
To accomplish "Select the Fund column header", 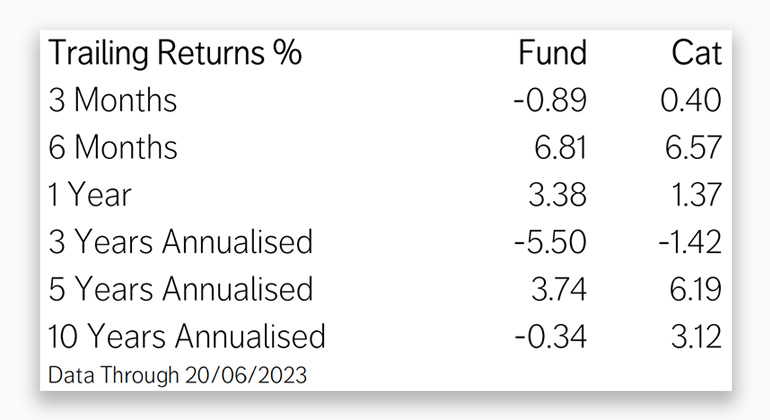I will [x=552, y=53].
